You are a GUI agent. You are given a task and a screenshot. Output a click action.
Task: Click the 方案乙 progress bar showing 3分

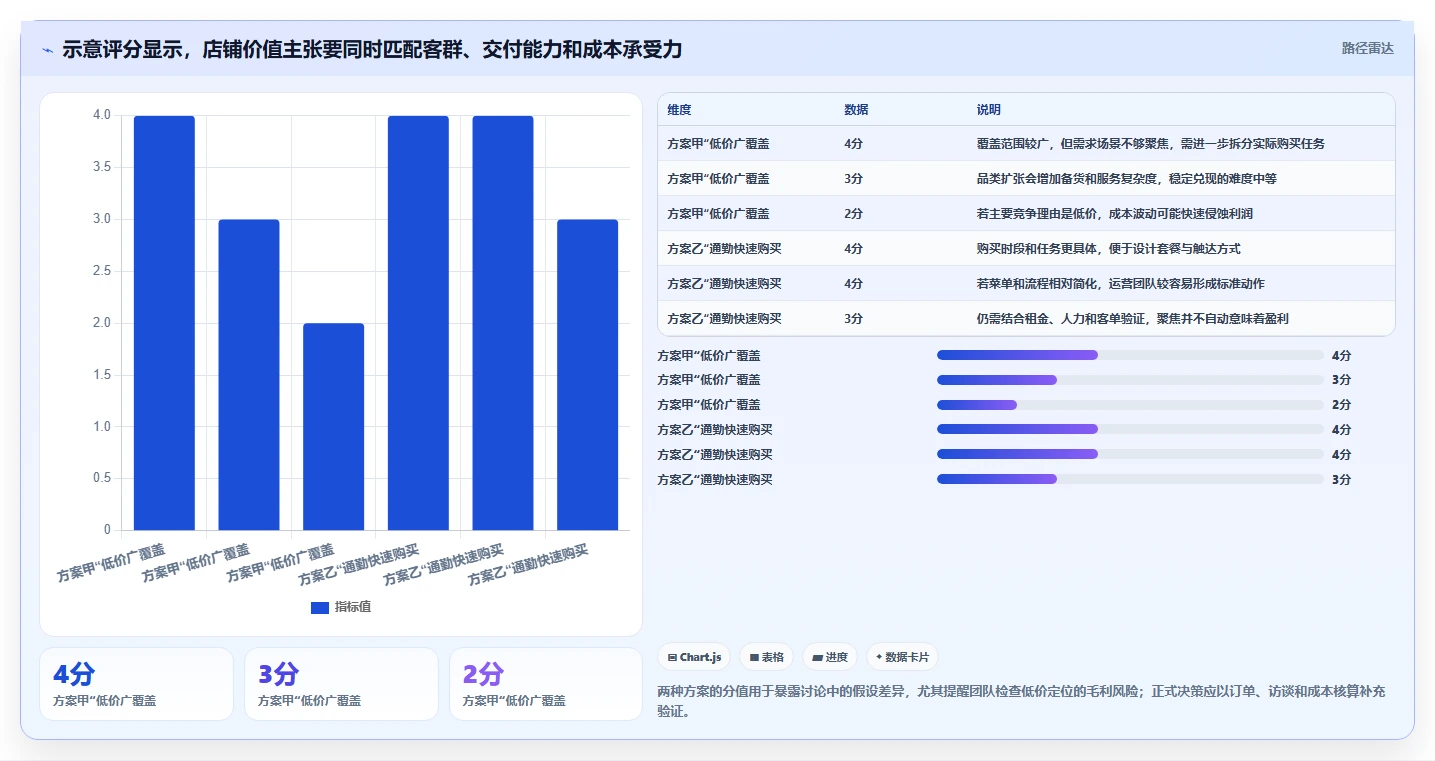click(x=1130, y=480)
